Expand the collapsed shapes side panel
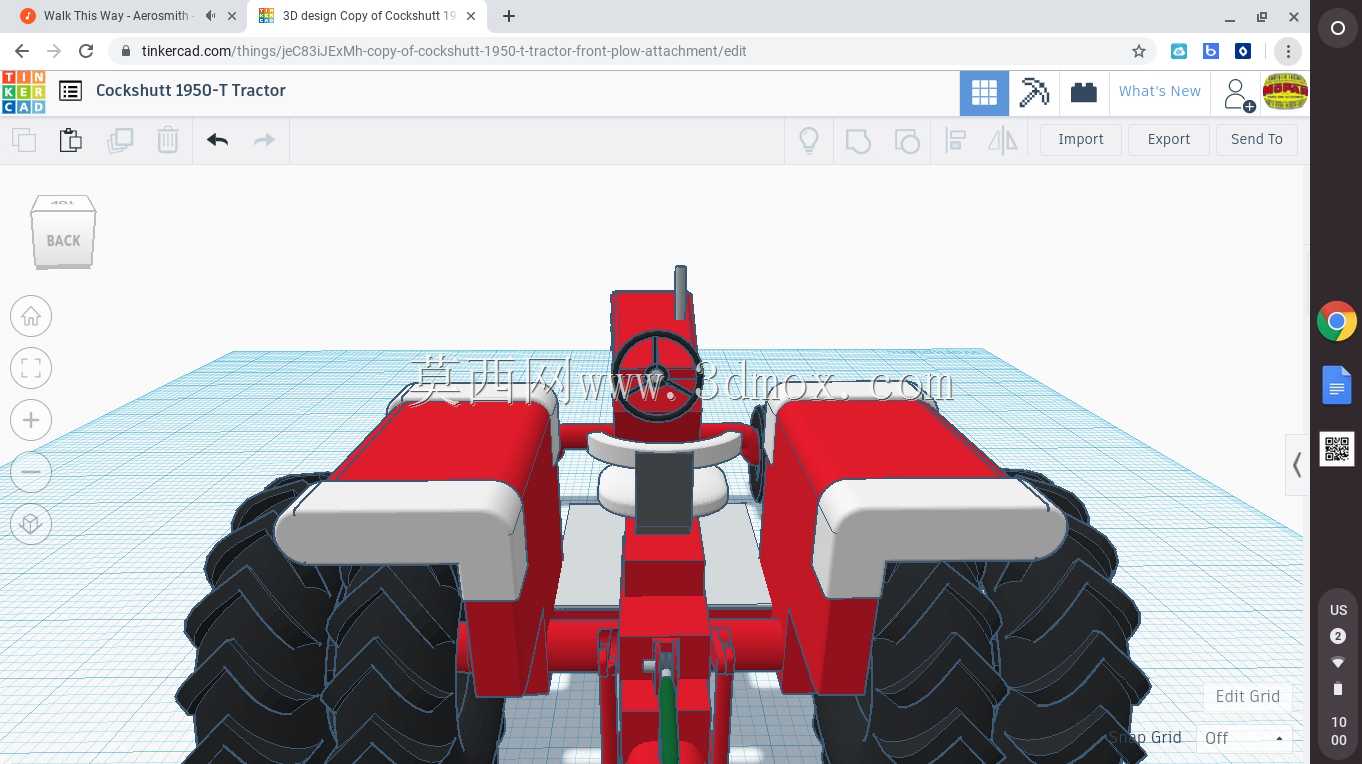This screenshot has width=1362, height=764. point(1297,465)
